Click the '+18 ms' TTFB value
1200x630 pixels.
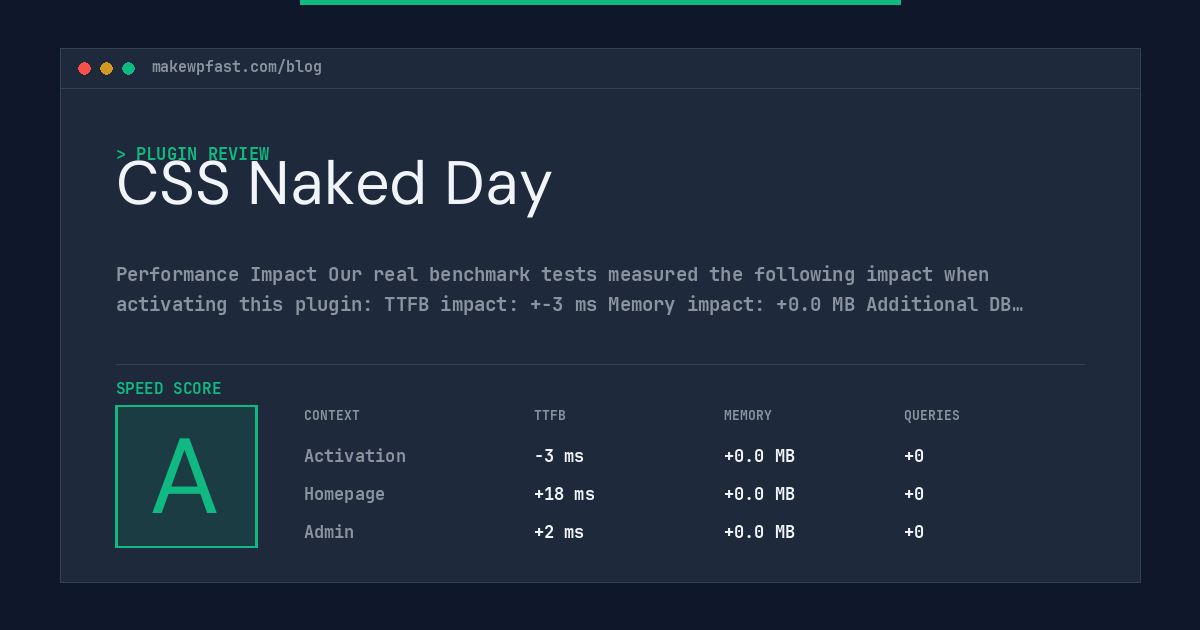pos(564,494)
